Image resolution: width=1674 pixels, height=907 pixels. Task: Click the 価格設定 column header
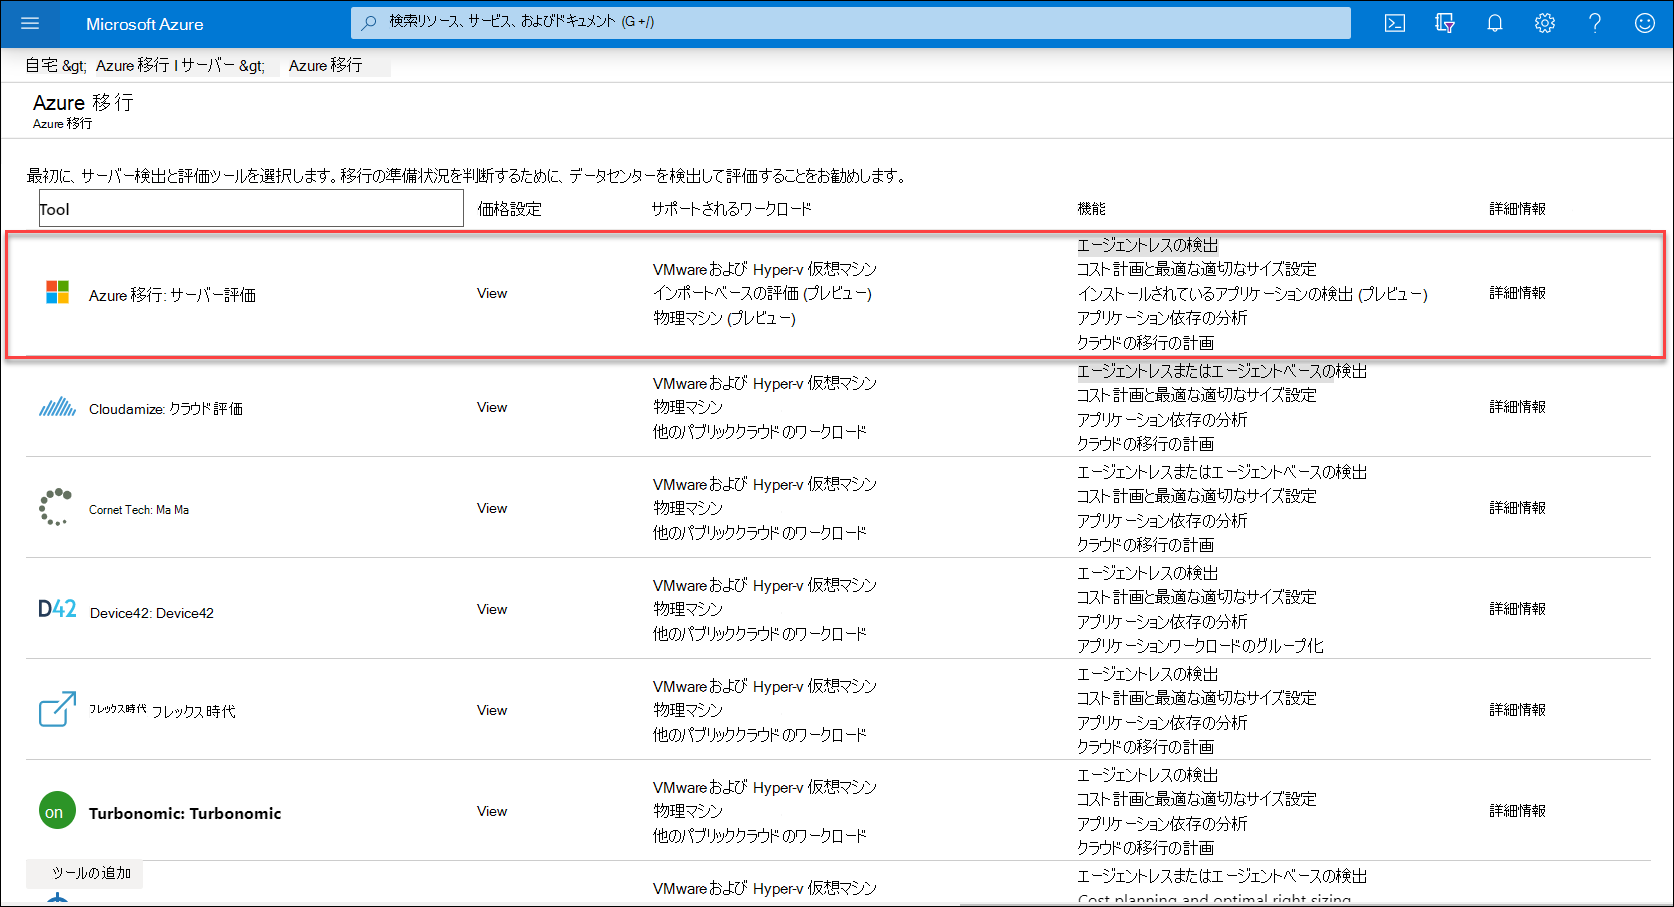click(509, 209)
